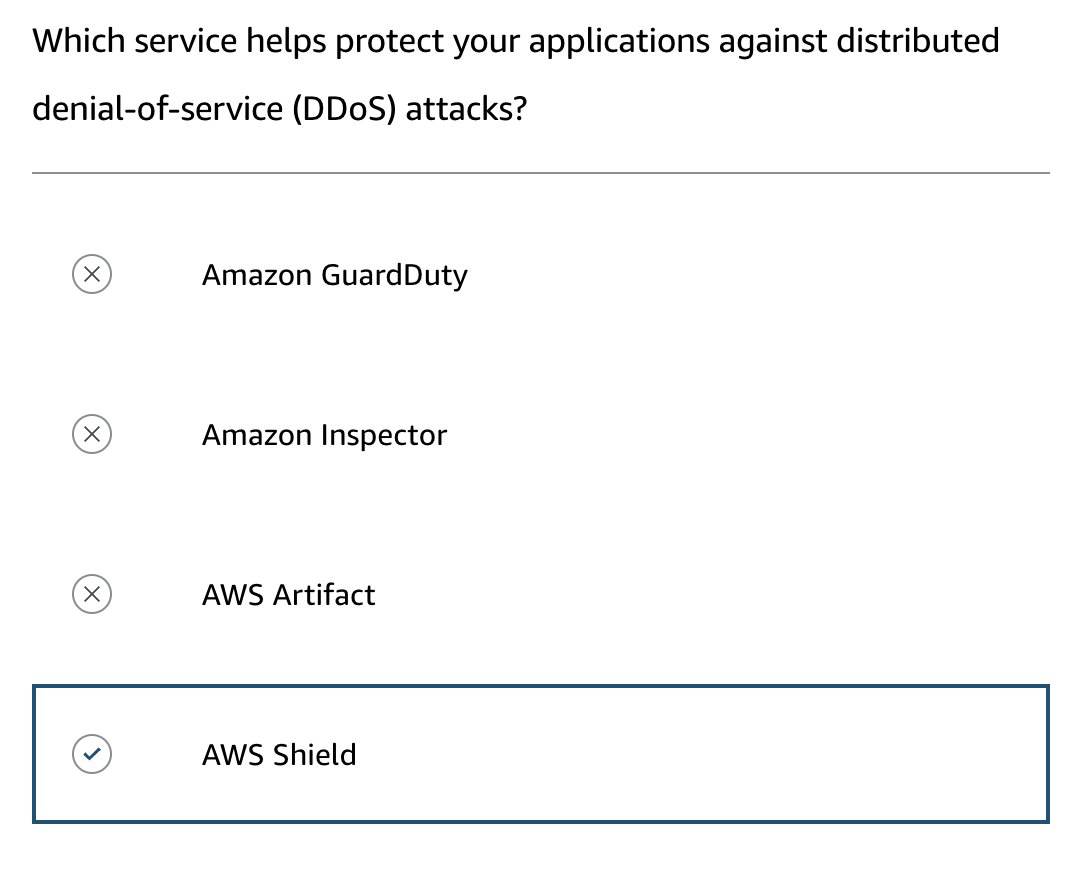The image size is (1076, 880).
Task: Click the horizontal divider below the question
Action: tap(540, 173)
